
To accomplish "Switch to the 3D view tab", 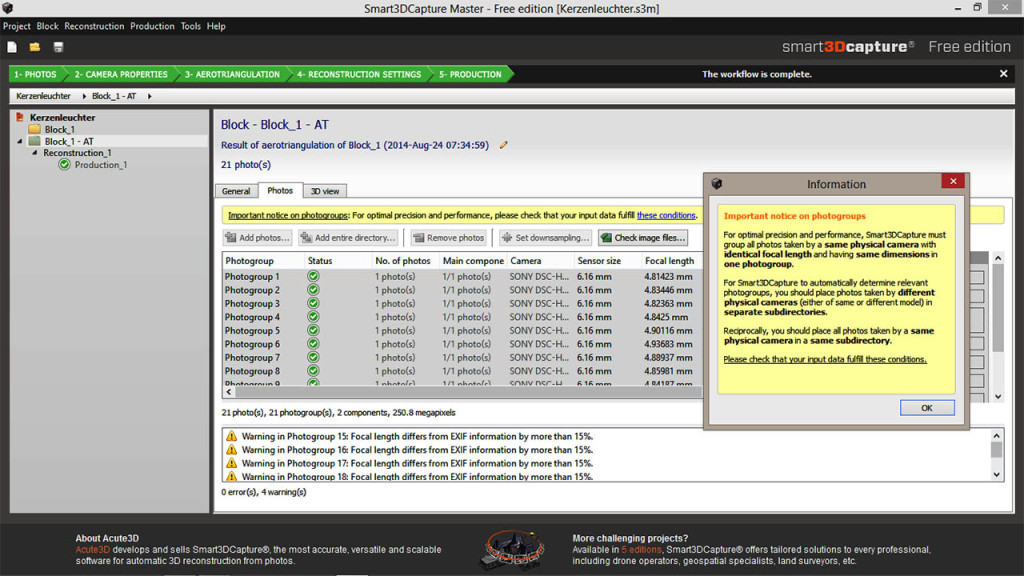I will coord(325,191).
